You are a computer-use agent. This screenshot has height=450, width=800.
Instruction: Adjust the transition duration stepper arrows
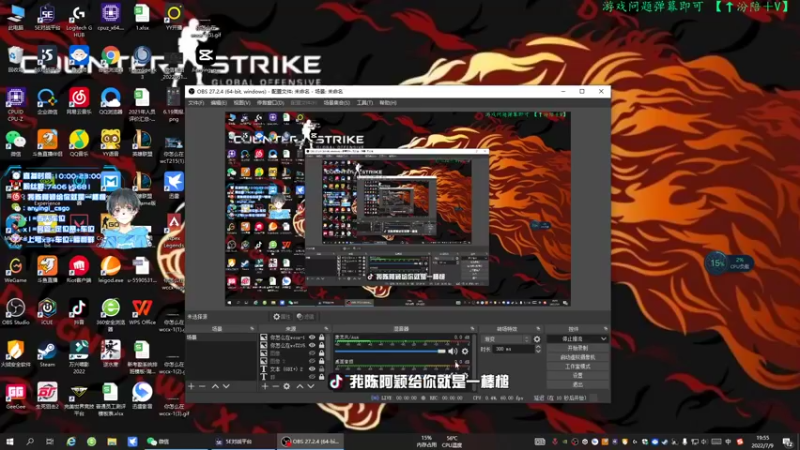[538, 349]
